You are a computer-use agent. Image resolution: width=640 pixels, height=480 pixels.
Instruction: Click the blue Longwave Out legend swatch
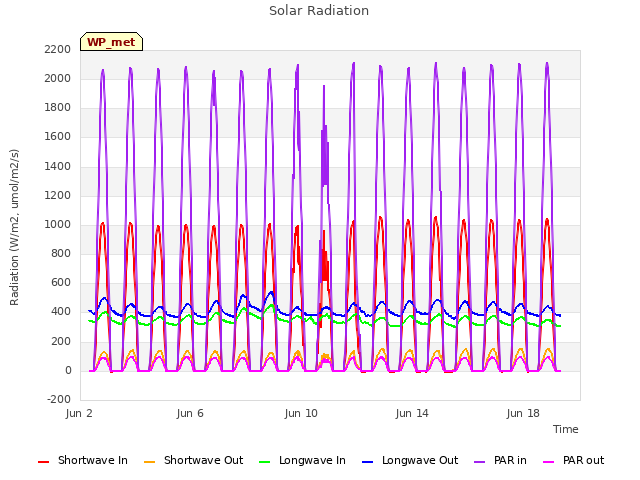click(x=367, y=462)
